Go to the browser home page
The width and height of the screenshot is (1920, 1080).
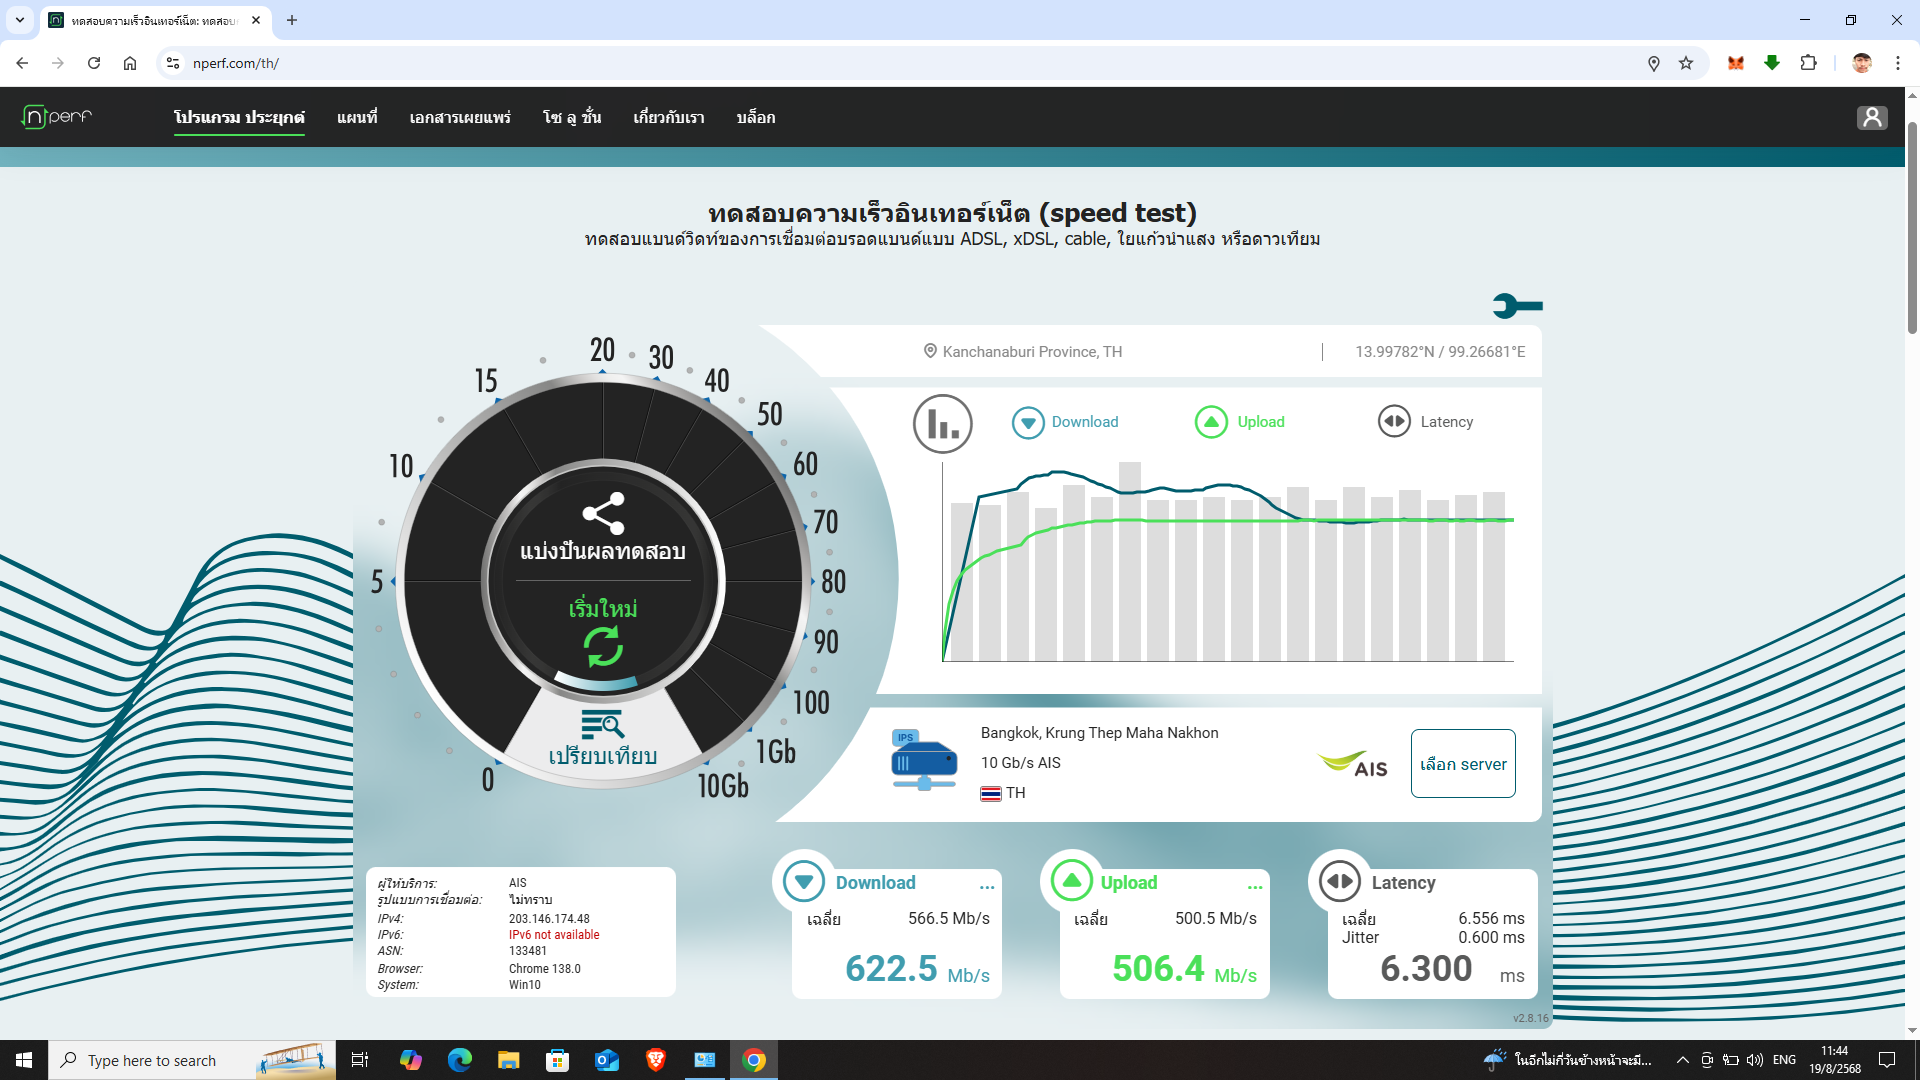(x=130, y=63)
